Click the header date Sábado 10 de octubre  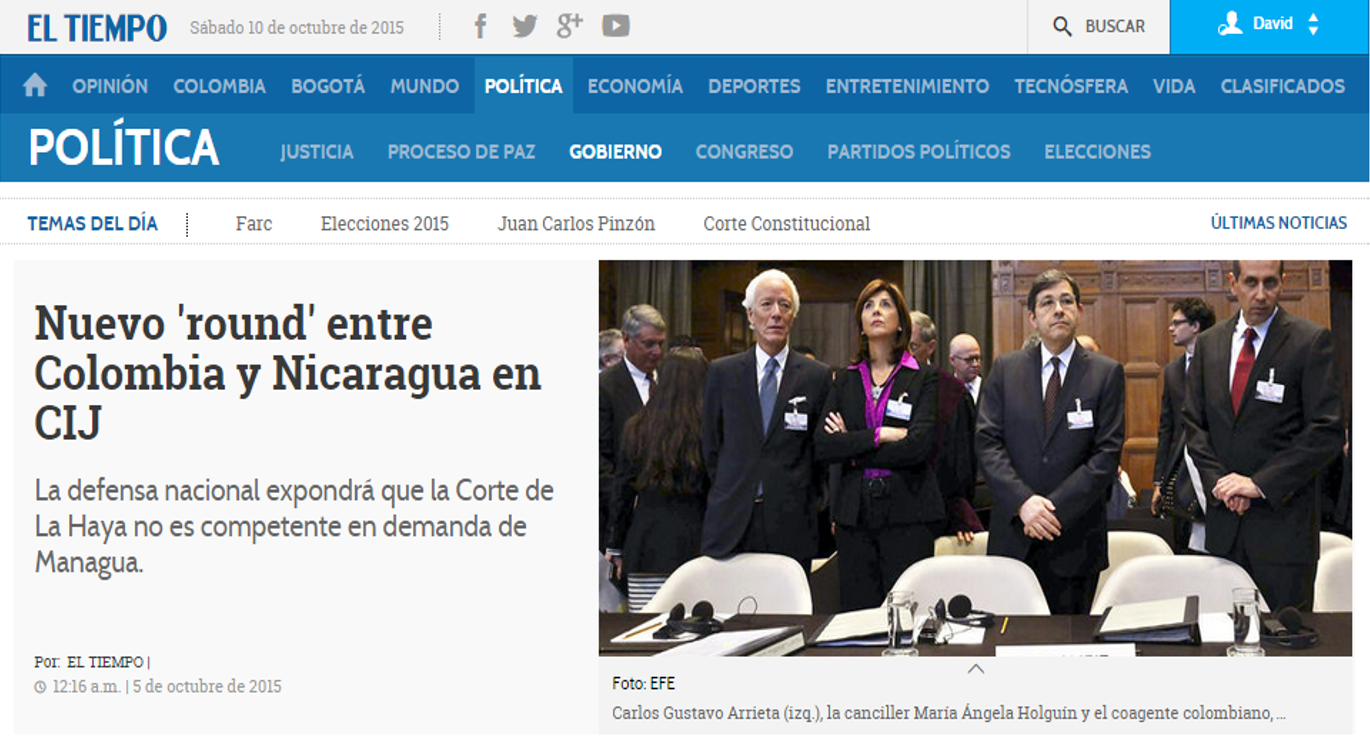[297, 28]
